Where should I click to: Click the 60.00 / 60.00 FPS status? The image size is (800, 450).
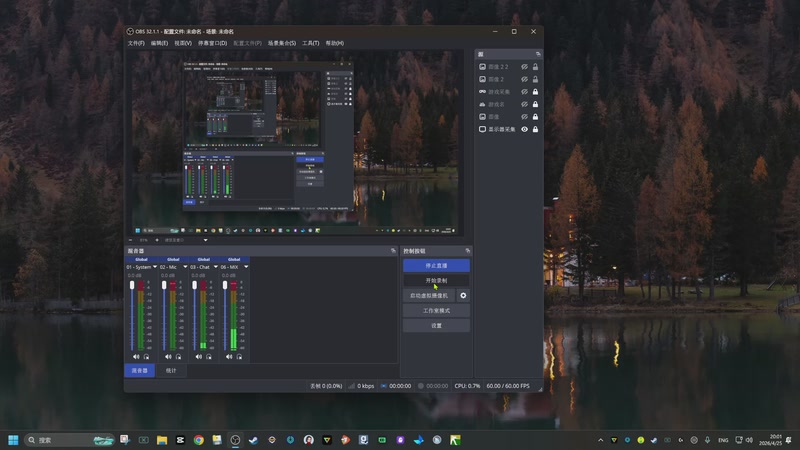(508, 386)
